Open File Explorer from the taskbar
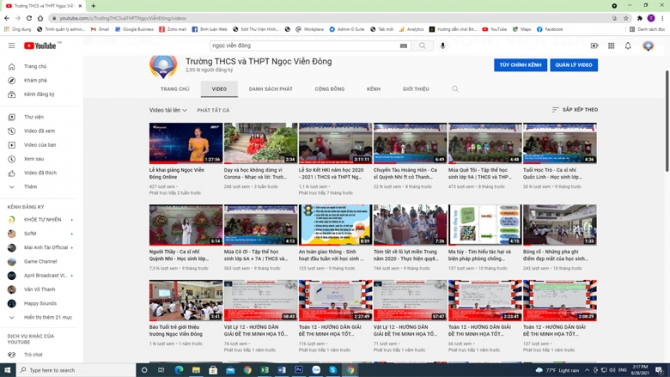The image size is (670, 377). click(x=196, y=370)
